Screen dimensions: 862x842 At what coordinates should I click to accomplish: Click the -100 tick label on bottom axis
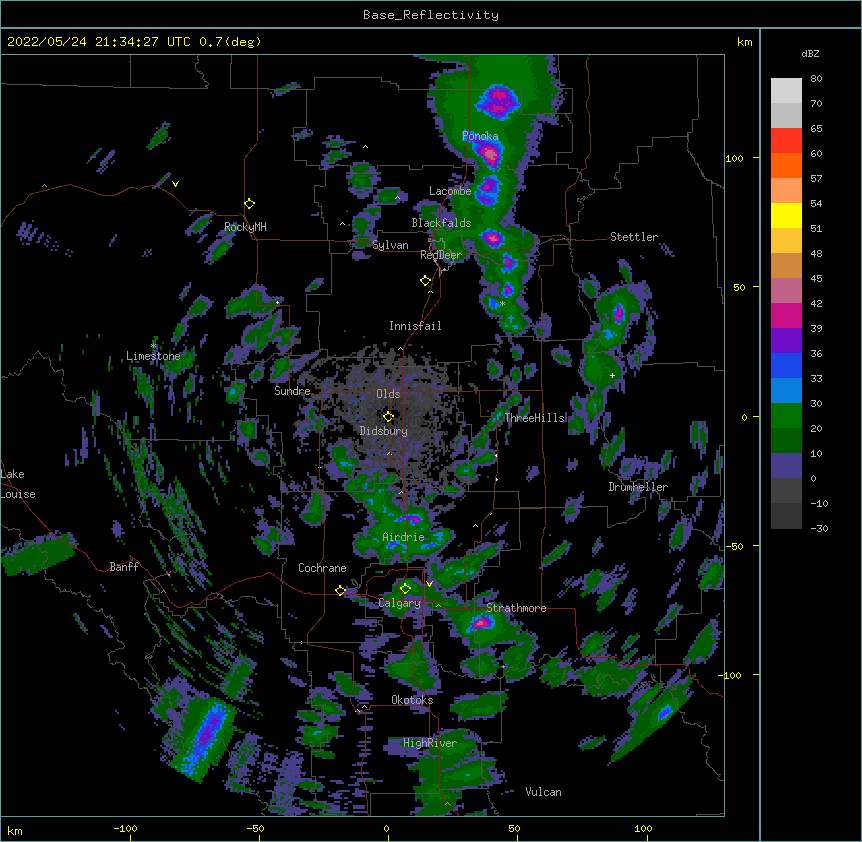click(x=125, y=828)
